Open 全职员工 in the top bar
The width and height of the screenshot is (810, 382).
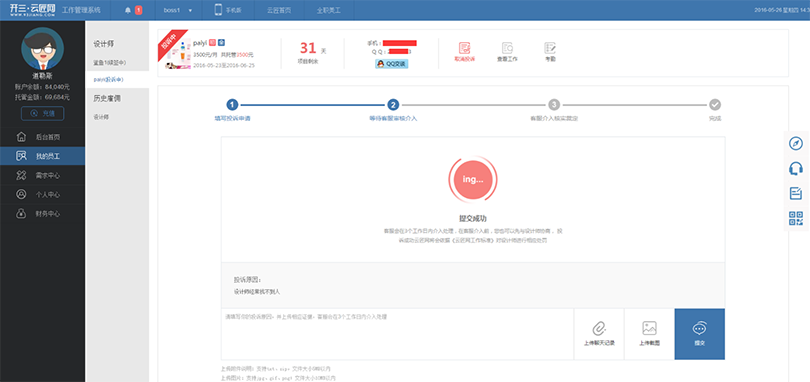click(x=328, y=10)
